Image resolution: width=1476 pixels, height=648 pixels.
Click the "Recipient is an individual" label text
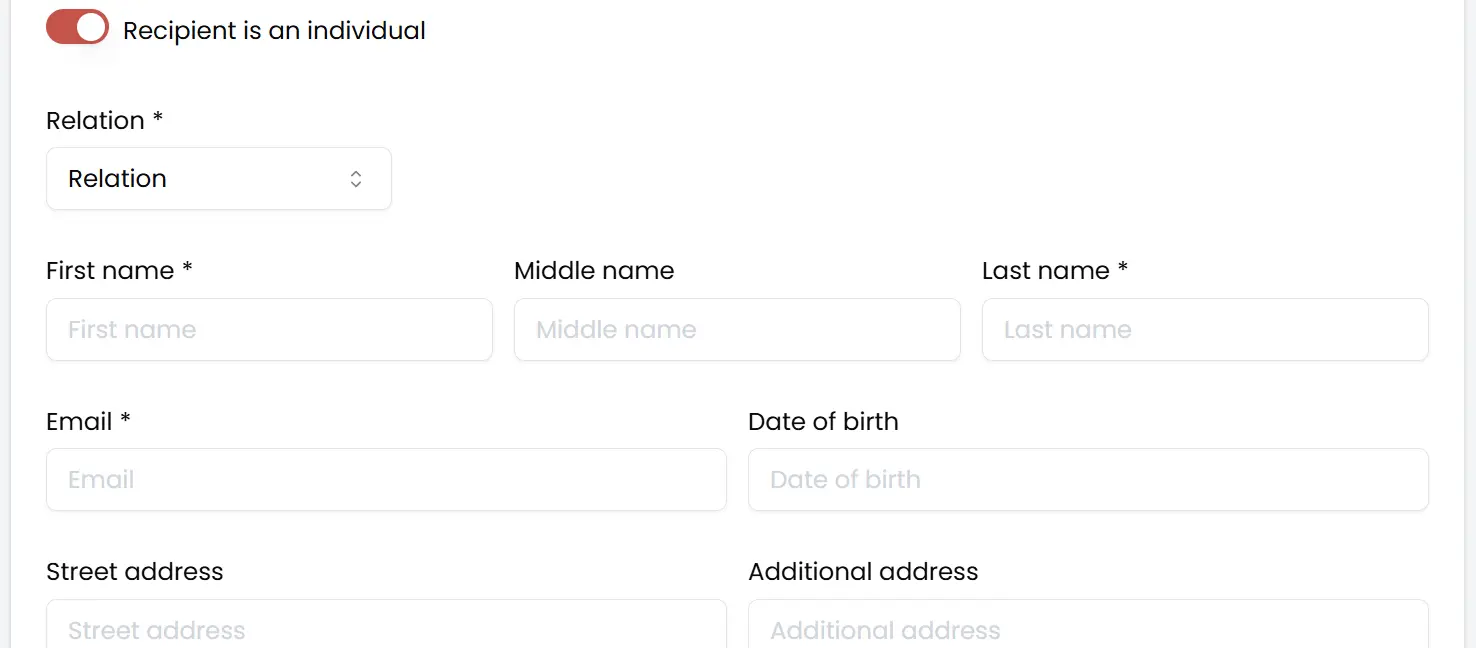pos(274,31)
